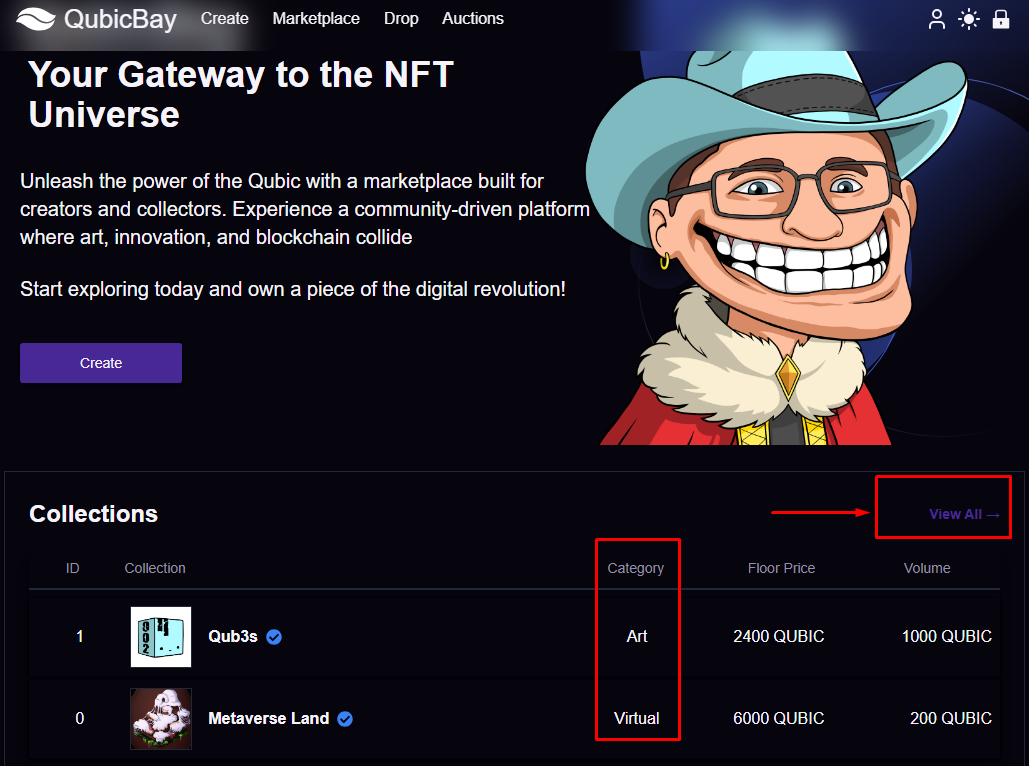Open the user profile icon
Screen dimensions: 1029x766
point(936,18)
